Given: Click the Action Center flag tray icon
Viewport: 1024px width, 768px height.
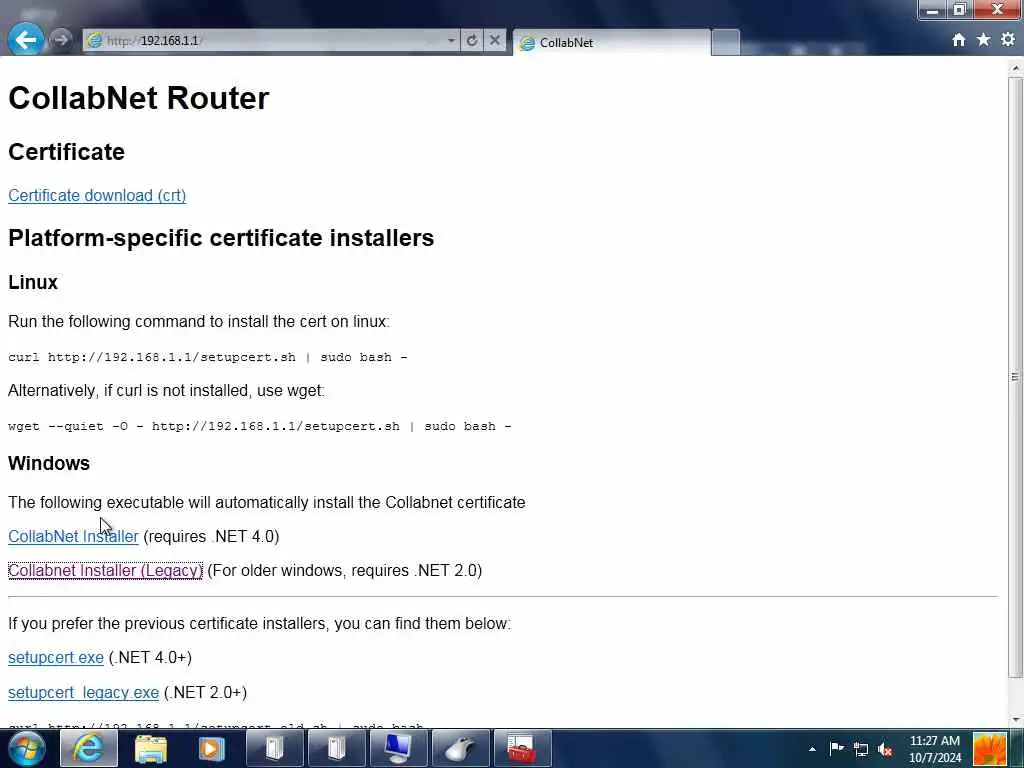Looking at the screenshot, I should 837,748.
